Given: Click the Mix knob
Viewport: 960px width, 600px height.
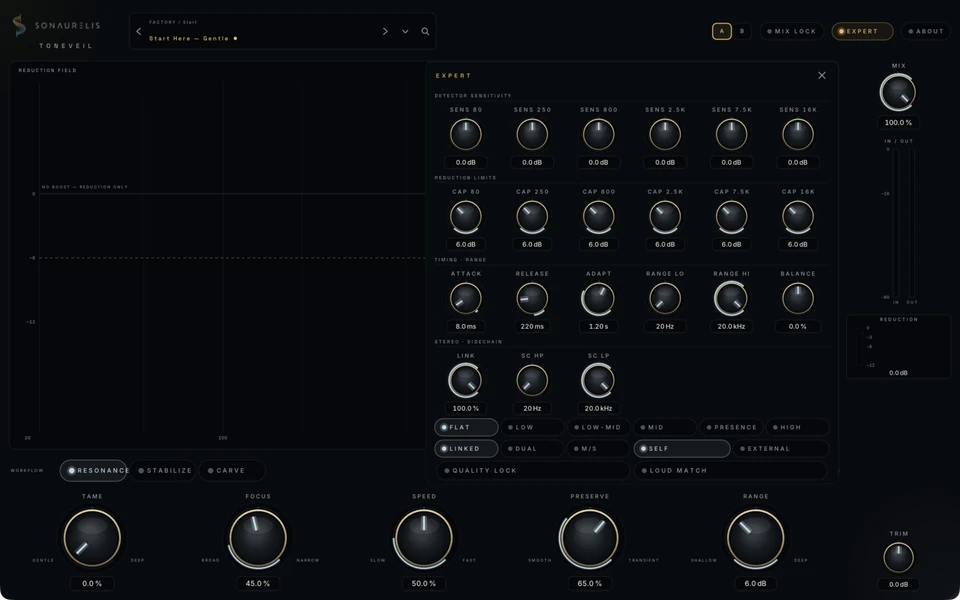Looking at the screenshot, I should click(x=898, y=92).
